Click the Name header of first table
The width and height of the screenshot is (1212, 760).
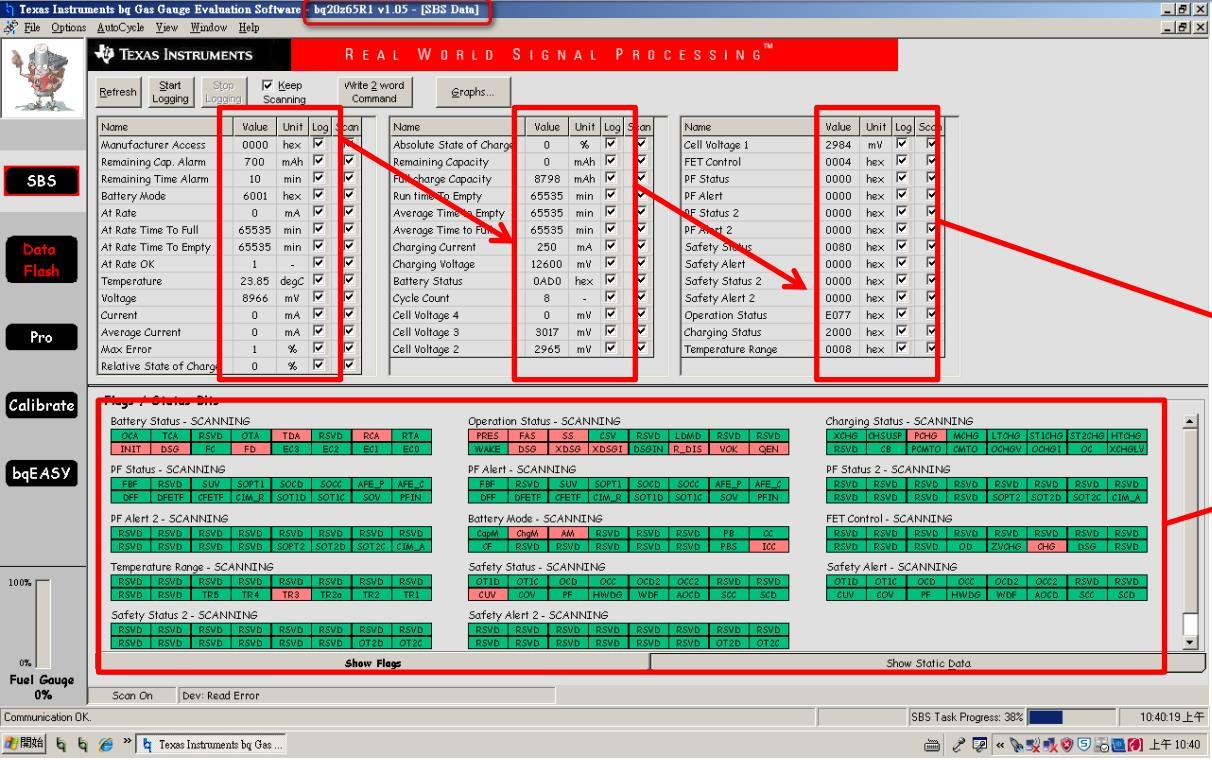[x=165, y=127]
